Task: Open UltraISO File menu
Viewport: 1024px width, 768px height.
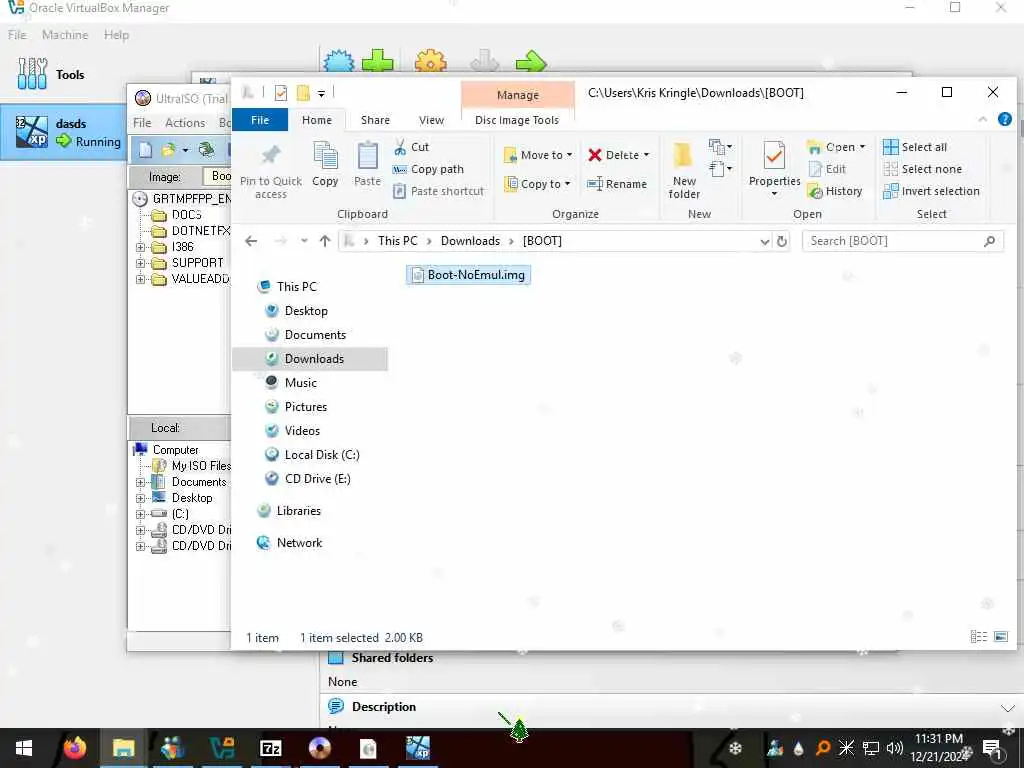Action: (142, 123)
